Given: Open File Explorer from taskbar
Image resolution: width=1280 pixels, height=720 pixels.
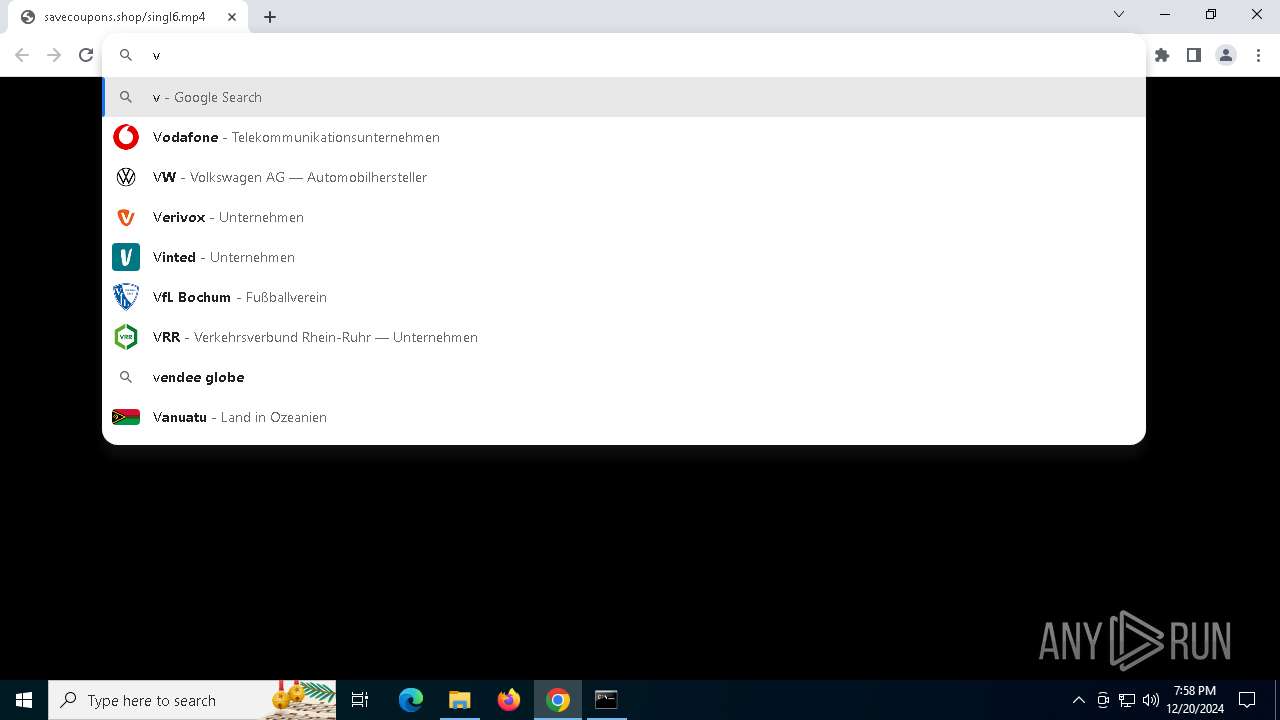Looking at the screenshot, I should [x=459, y=700].
